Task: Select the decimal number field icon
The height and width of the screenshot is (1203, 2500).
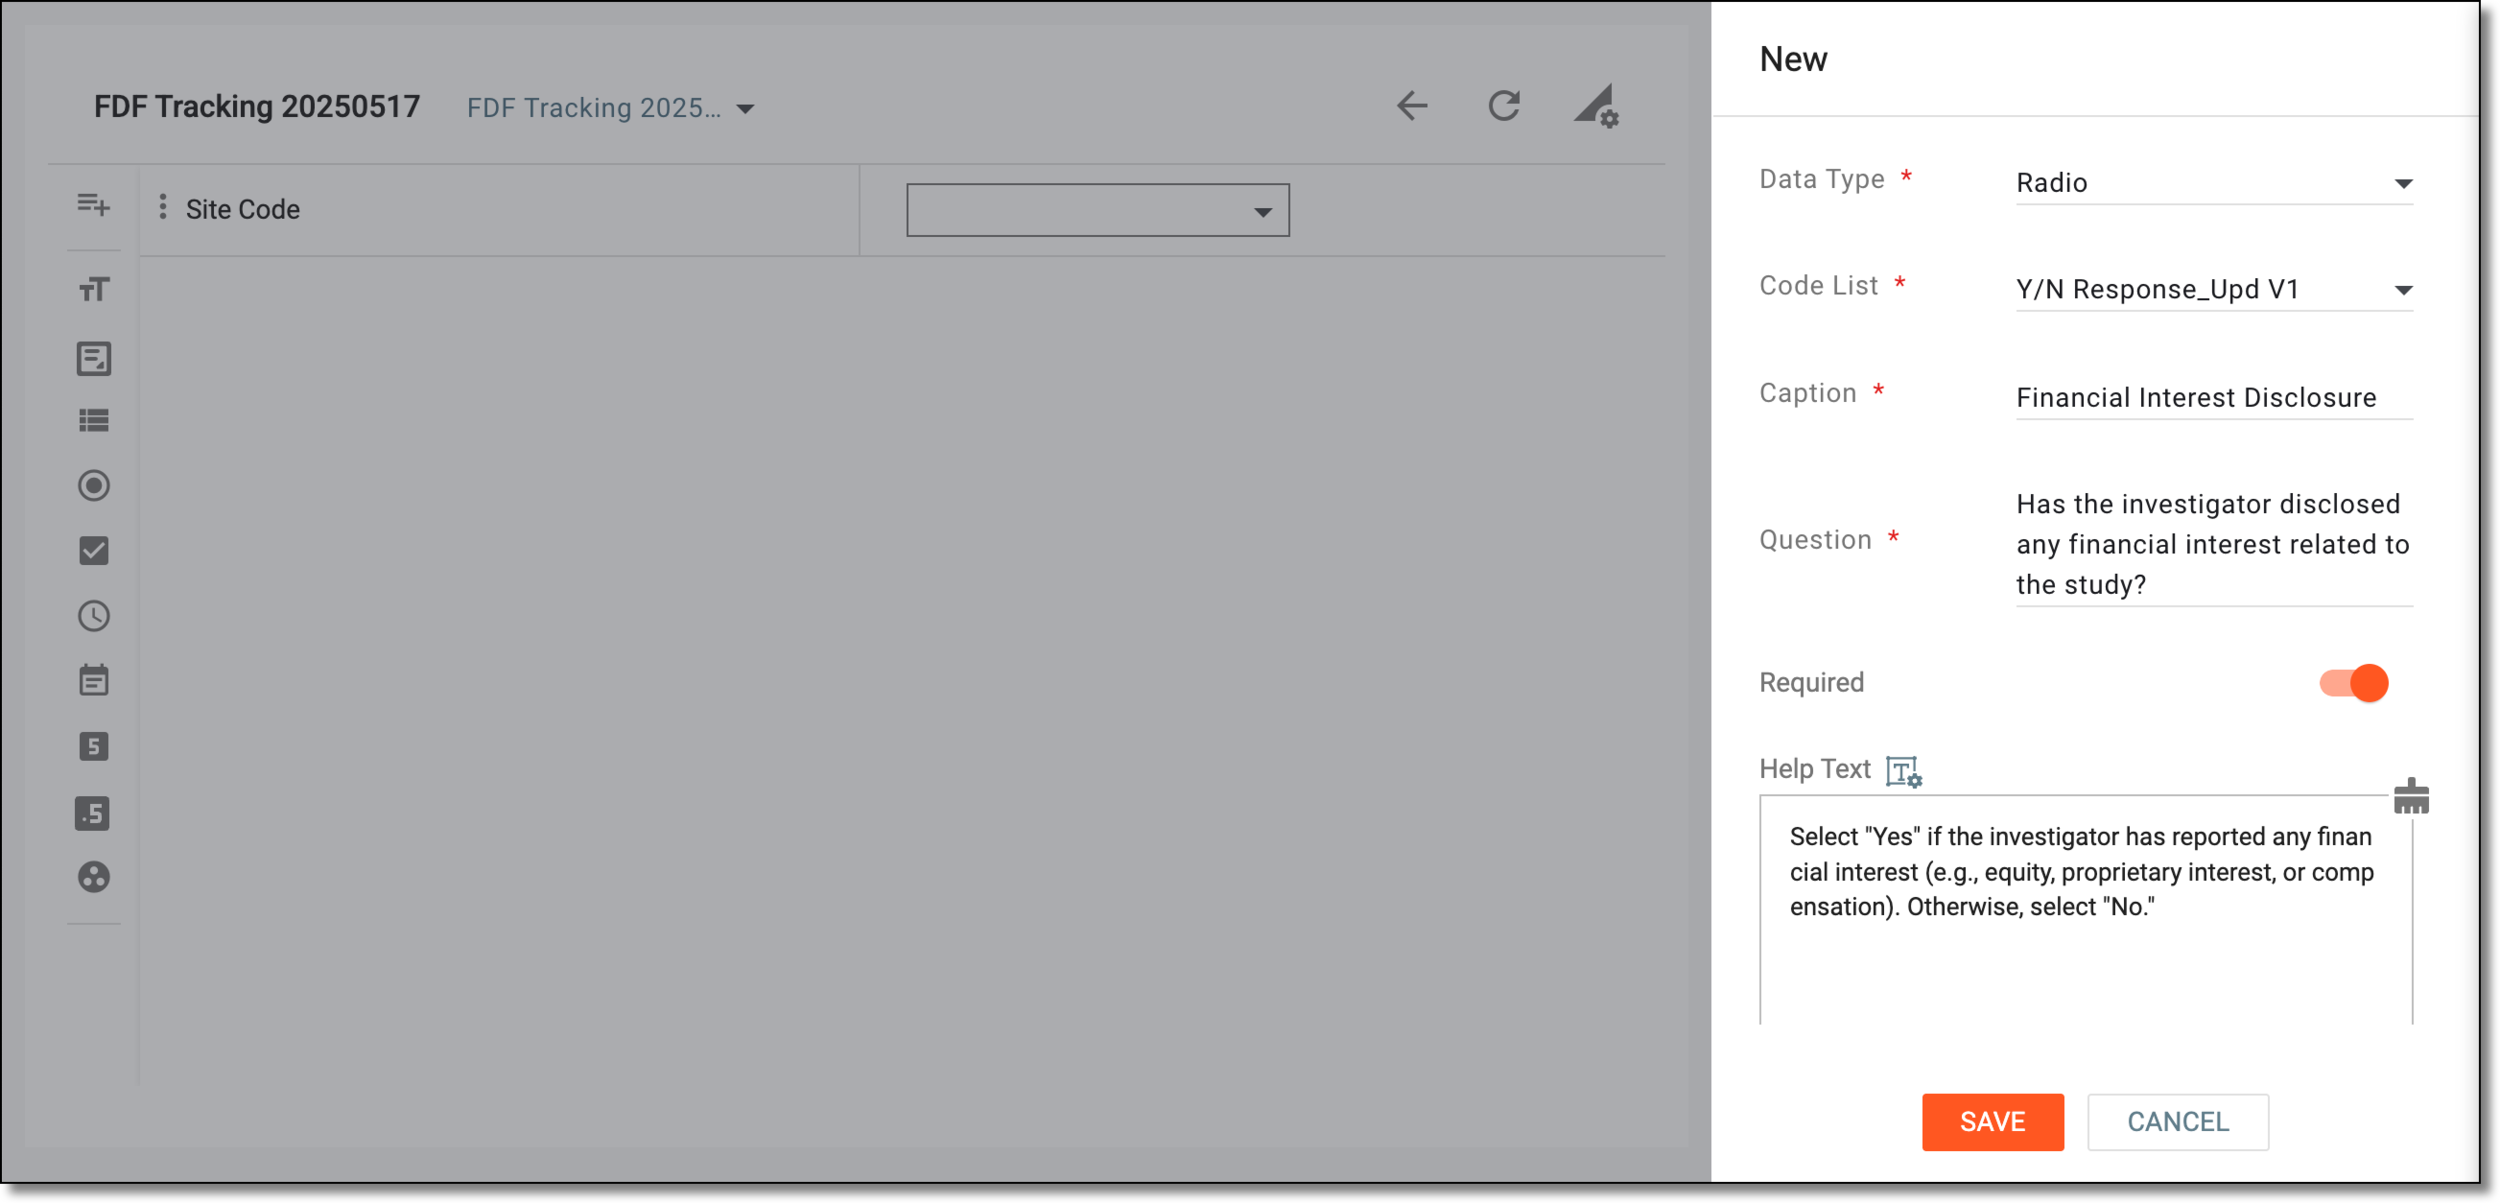Action: pos(93,813)
